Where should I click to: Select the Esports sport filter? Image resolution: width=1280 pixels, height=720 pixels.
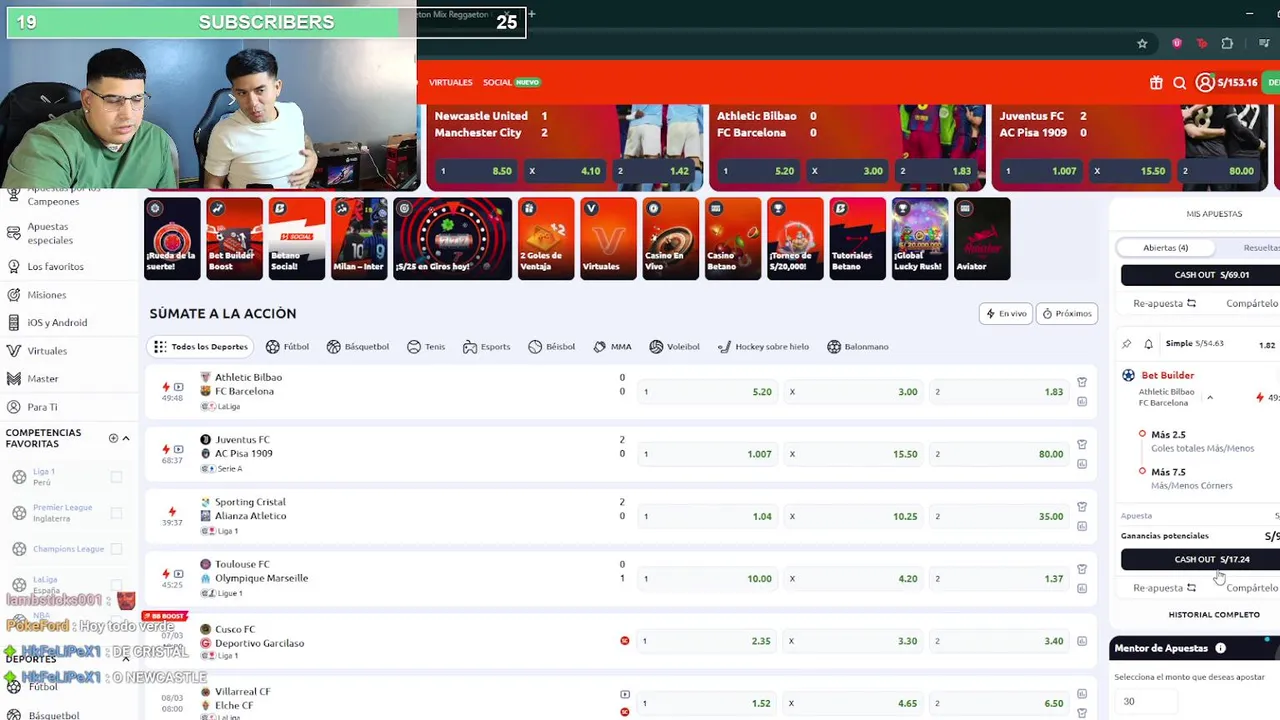coord(487,347)
